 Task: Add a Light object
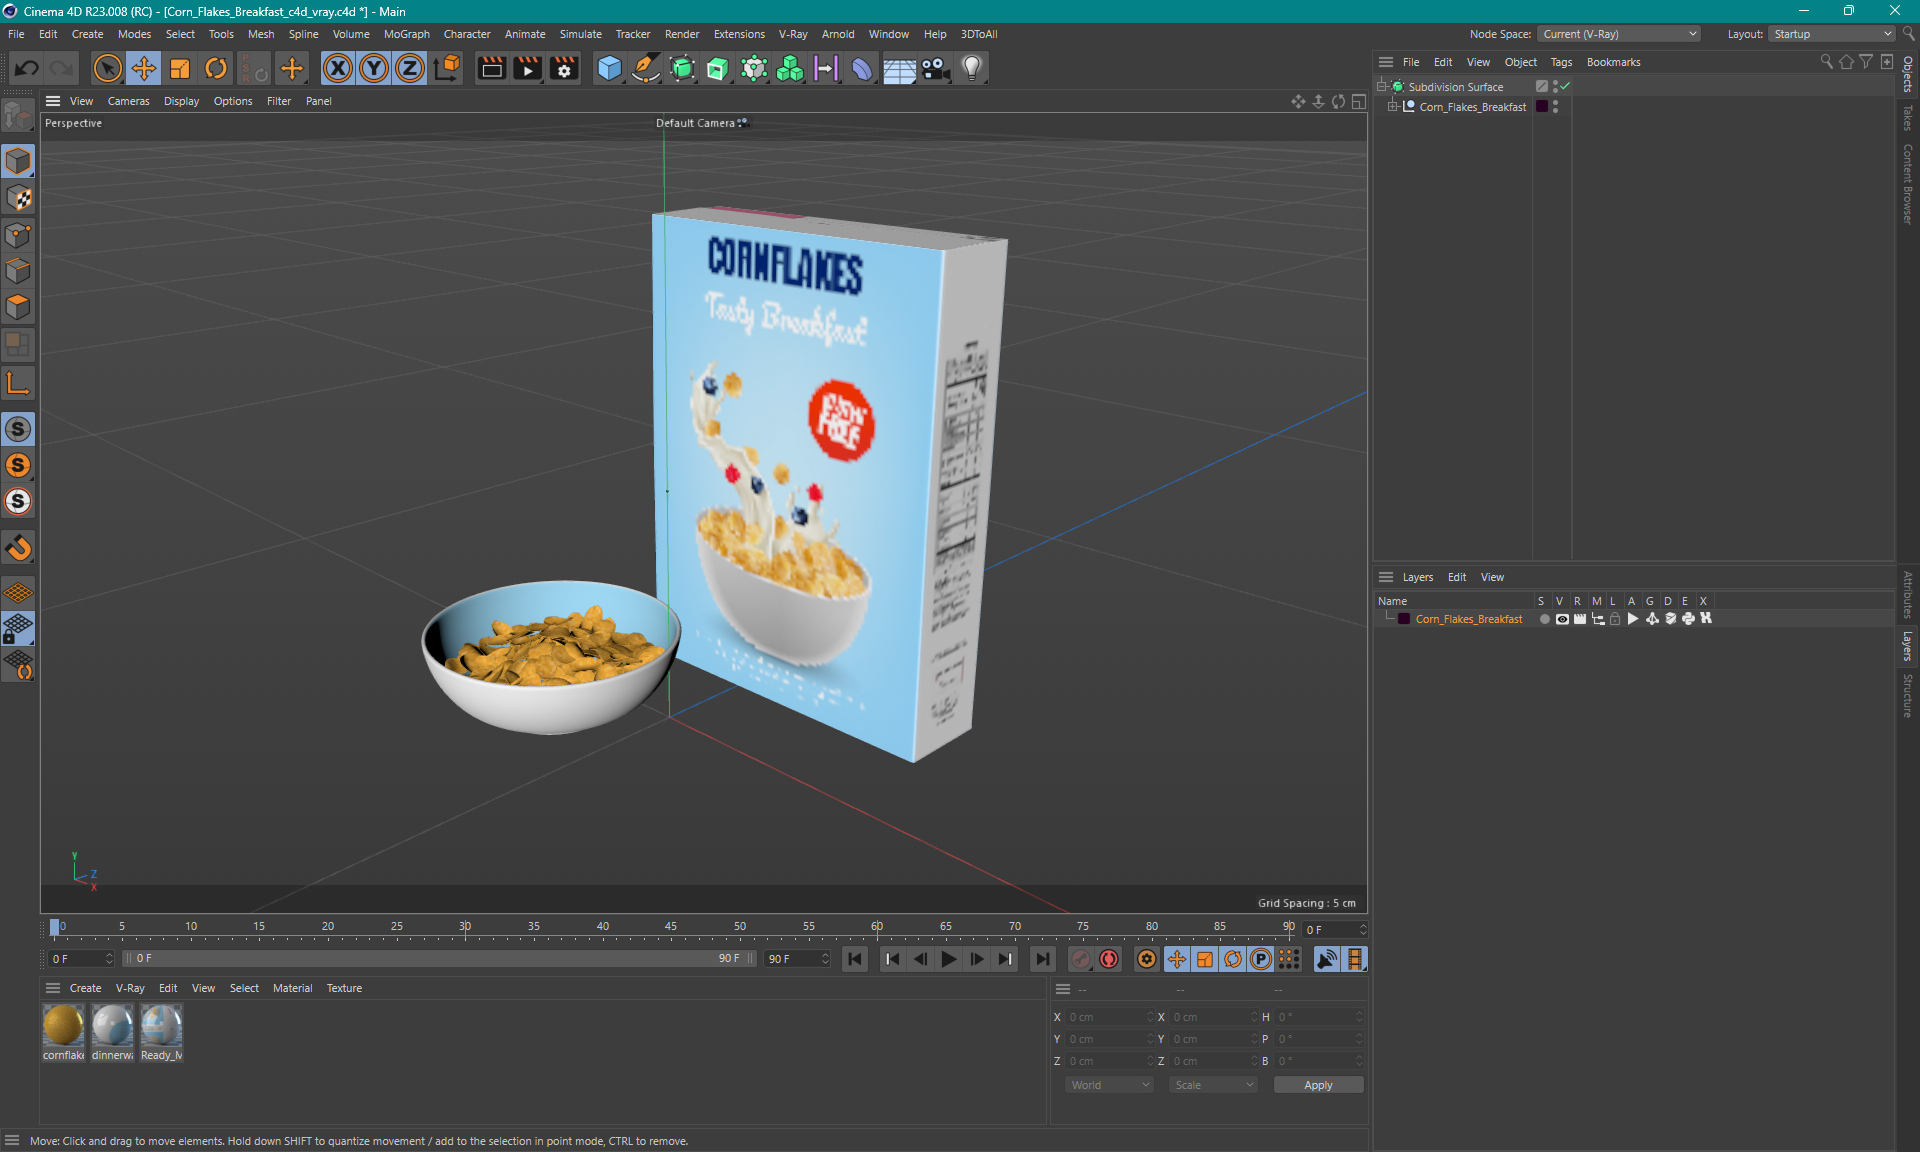click(972, 68)
